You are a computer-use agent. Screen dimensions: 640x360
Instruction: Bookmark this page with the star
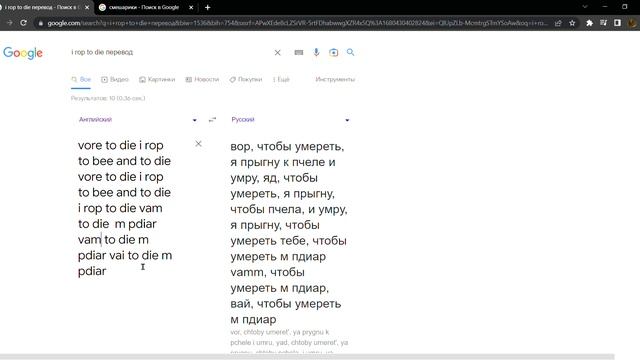click(x=572, y=23)
